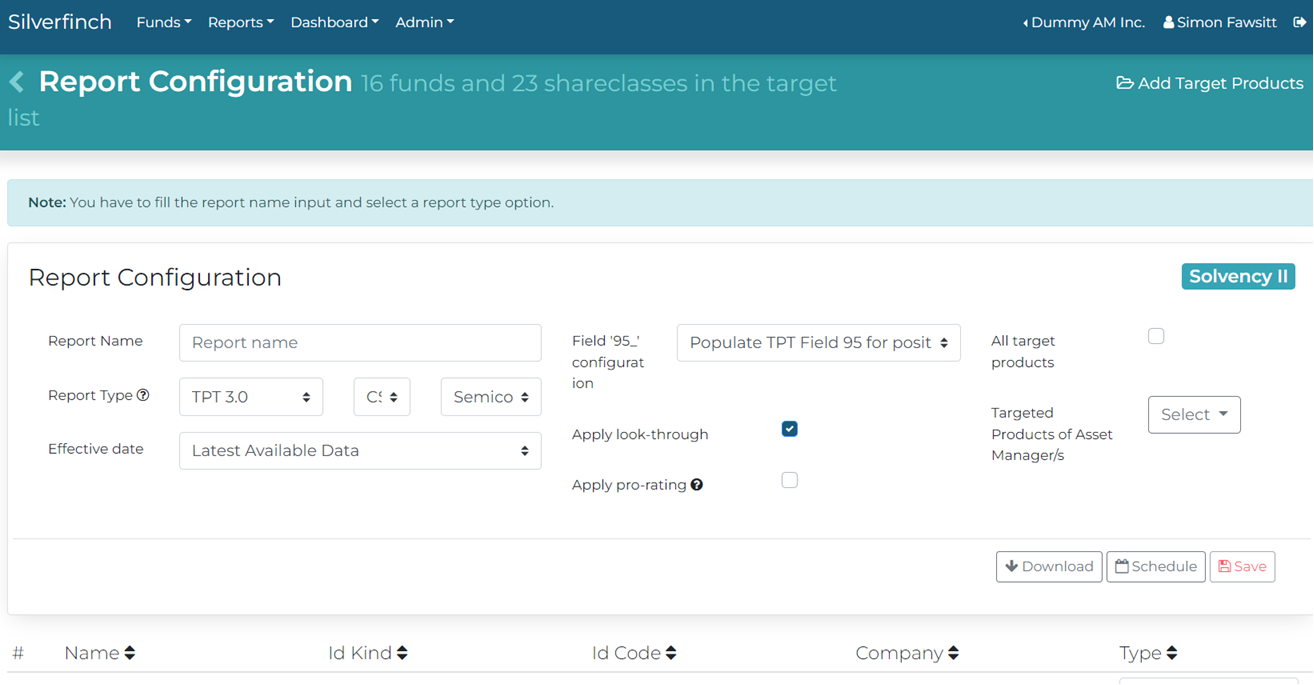Image resolution: width=1314 pixels, height=685 pixels.
Task: Enable the Apply pro-rating checkbox
Action: coord(790,480)
